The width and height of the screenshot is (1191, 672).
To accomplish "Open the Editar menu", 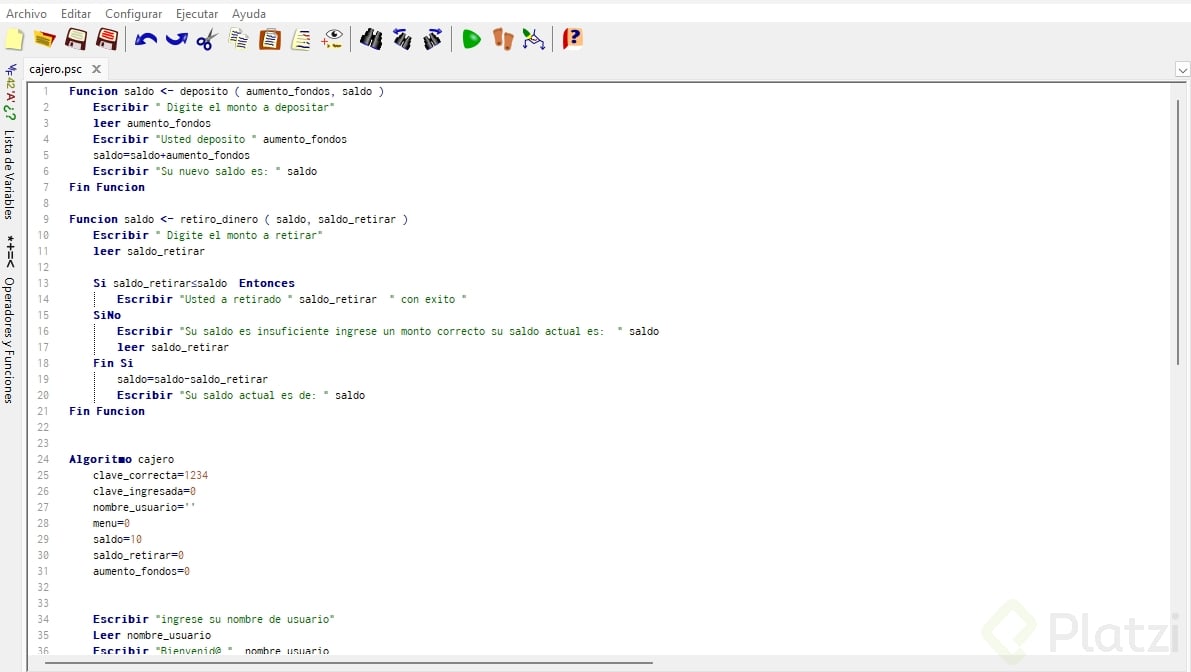I will [76, 14].
